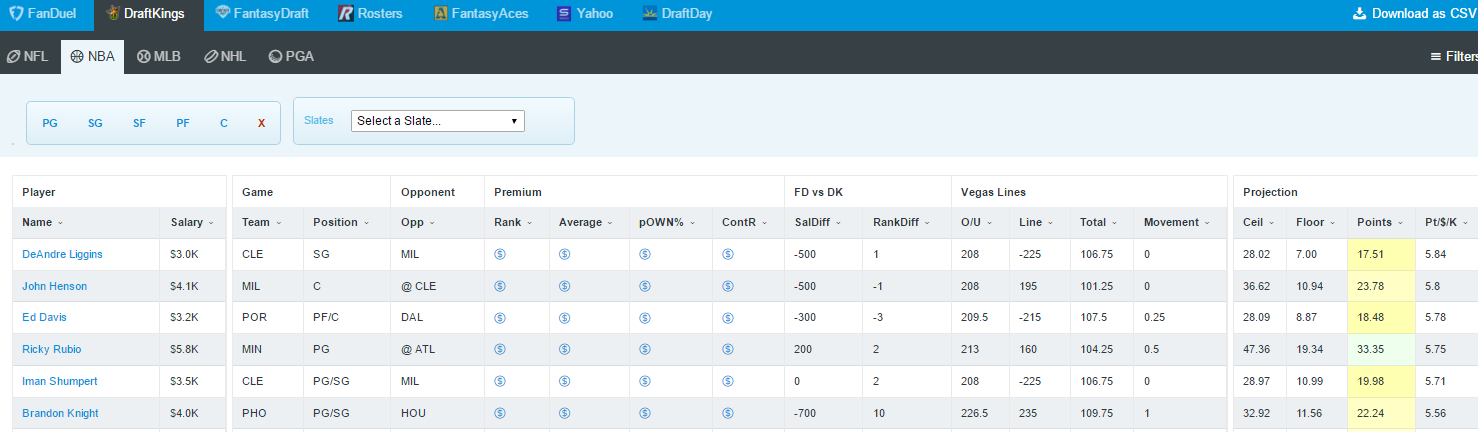Sort by the Position column header

pyautogui.click(x=340, y=222)
